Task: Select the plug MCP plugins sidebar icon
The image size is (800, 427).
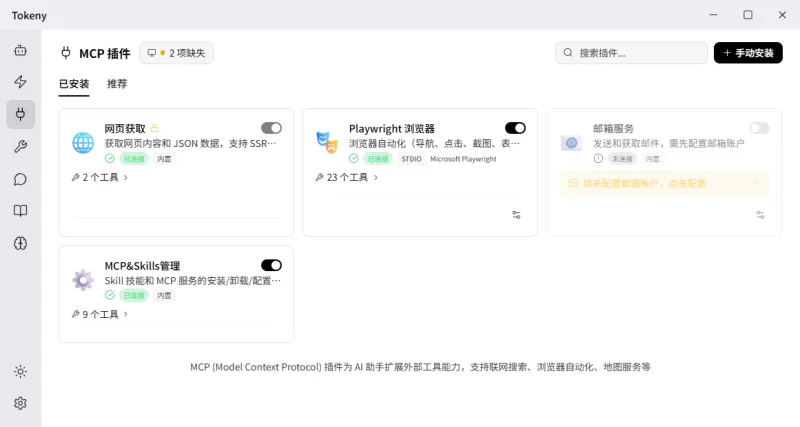Action: tap(20, 114)
